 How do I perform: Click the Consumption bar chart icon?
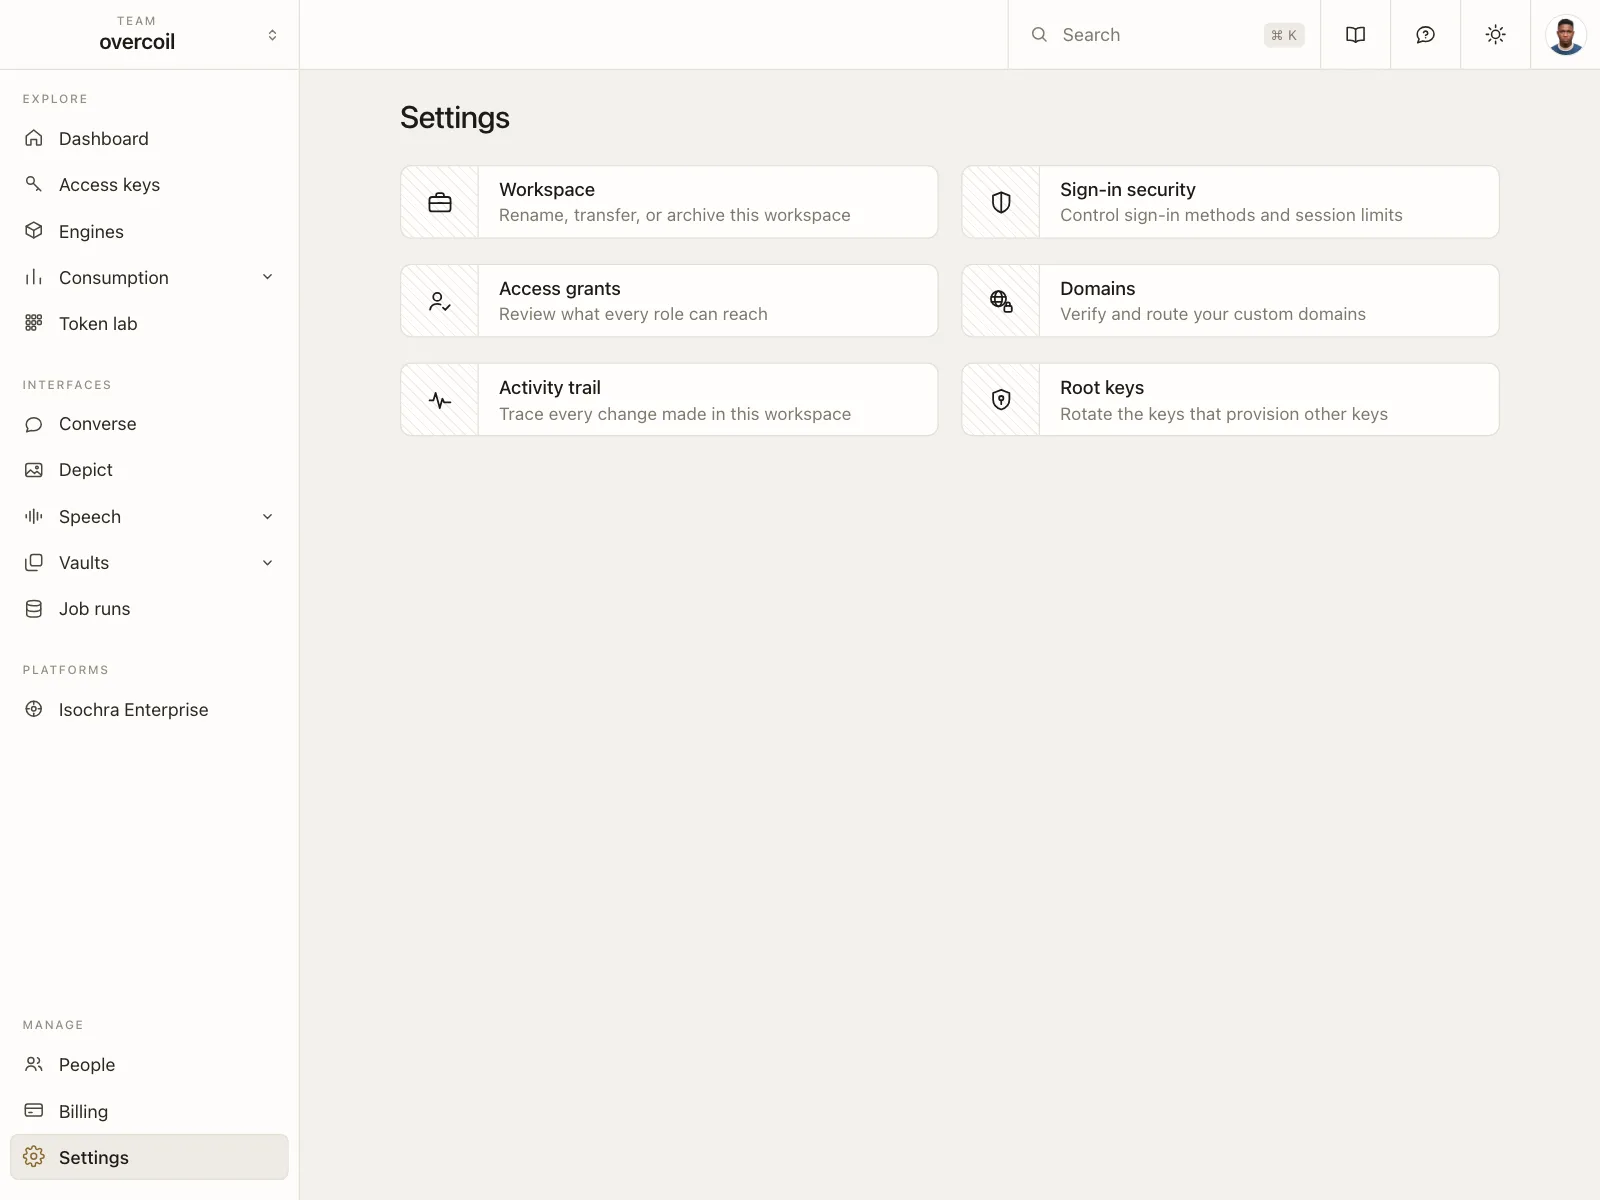(x=34, y=277)
